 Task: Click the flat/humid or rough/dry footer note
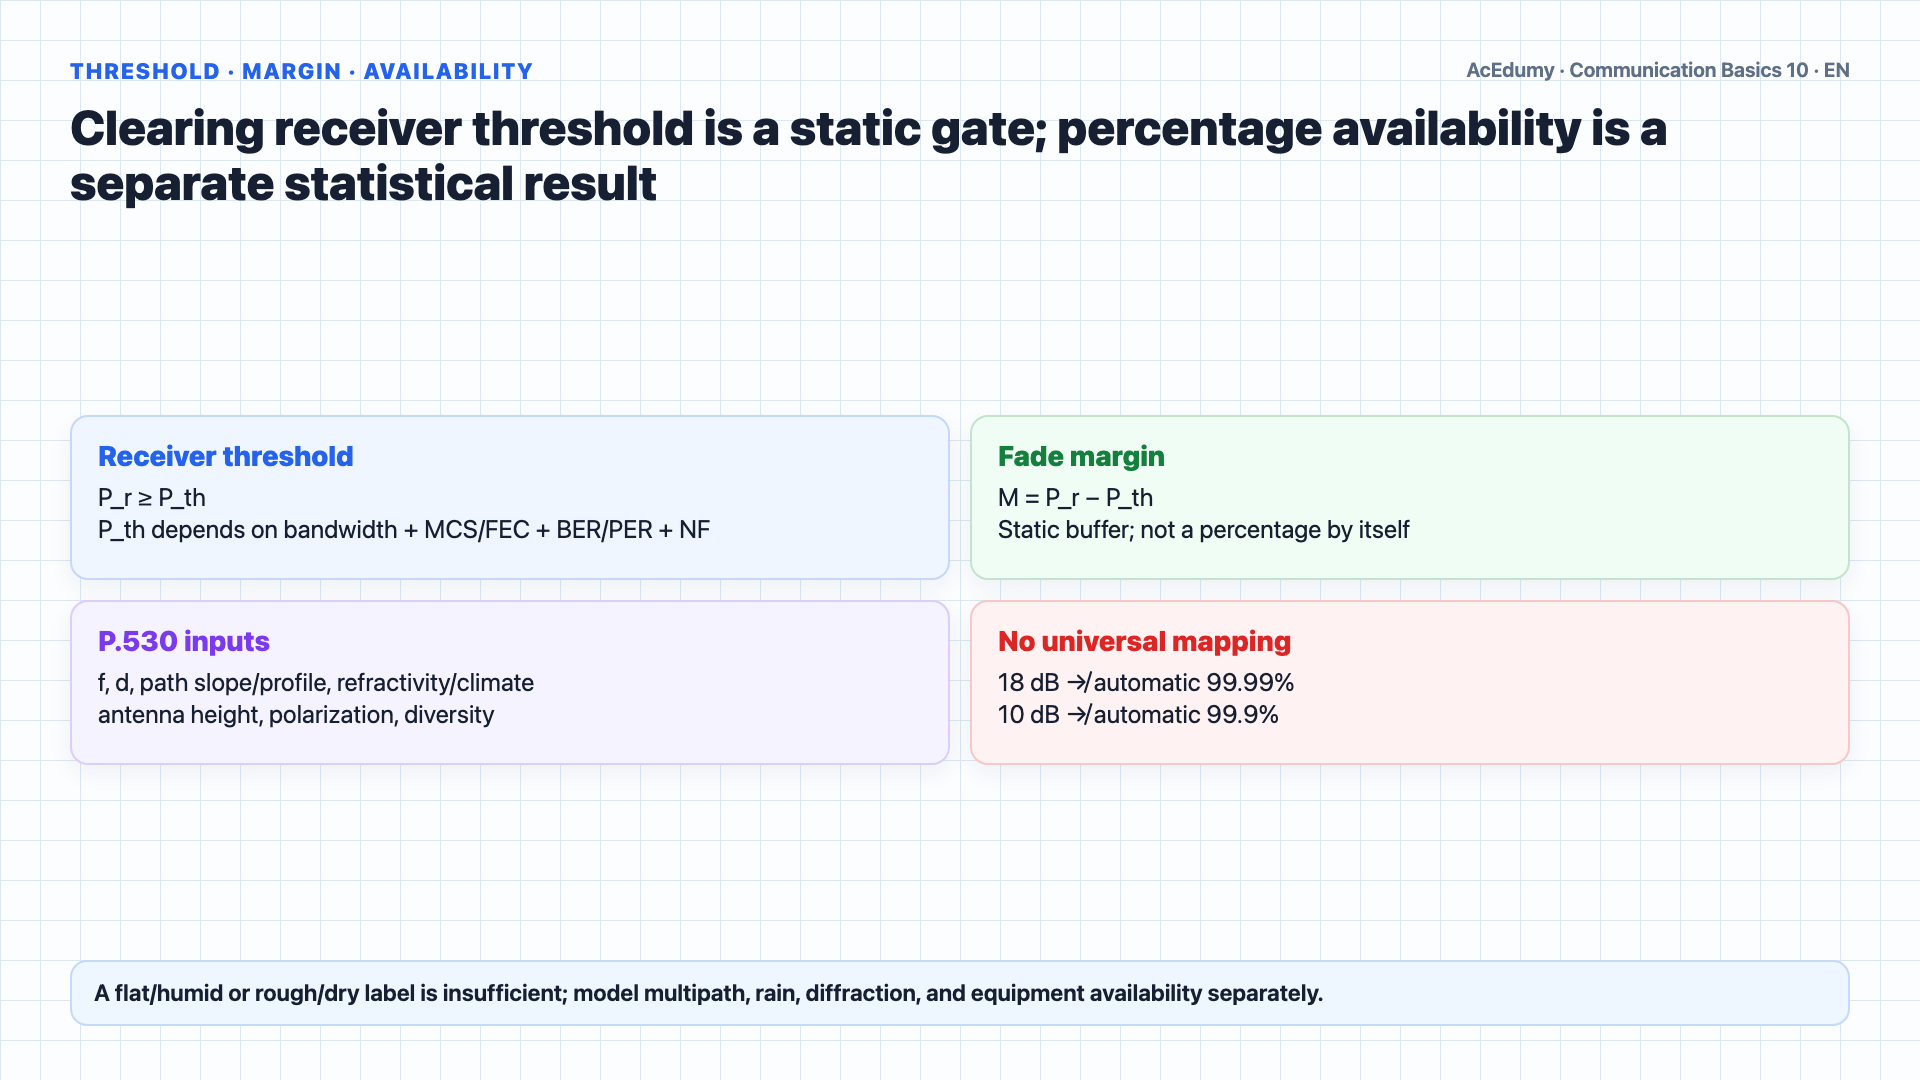tap(708, 993)
